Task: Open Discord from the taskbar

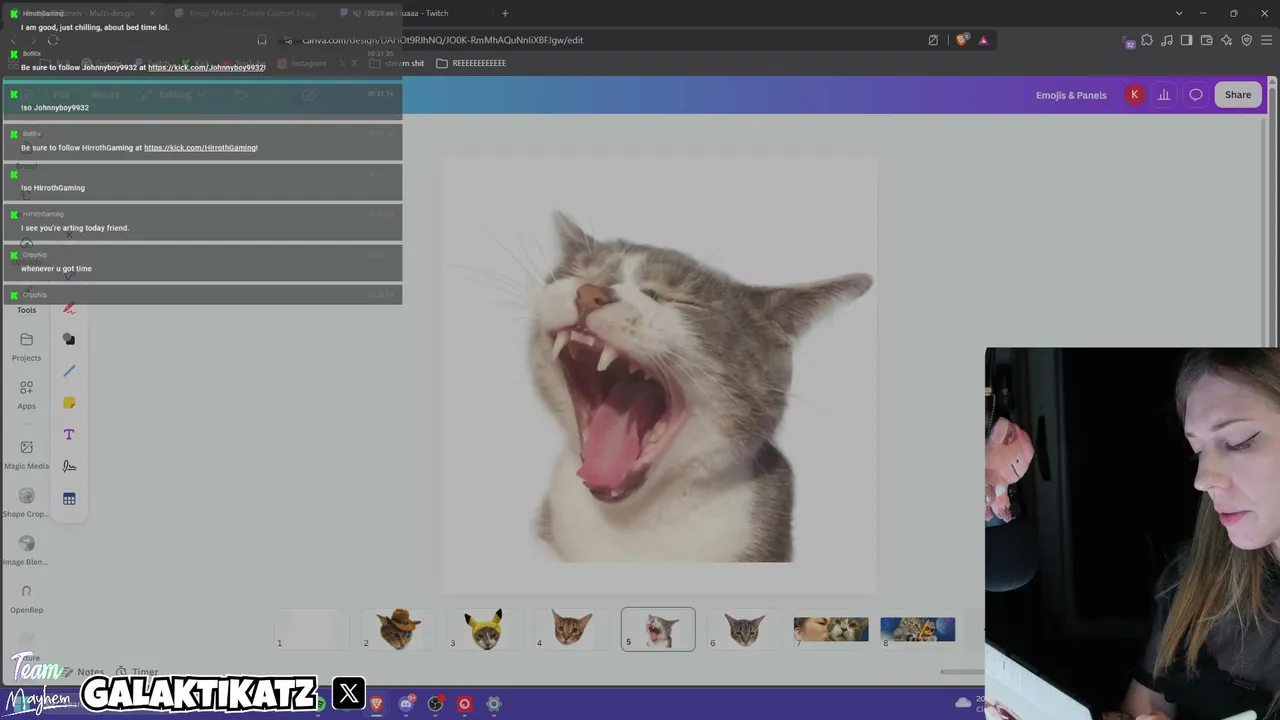Action: 406,704
